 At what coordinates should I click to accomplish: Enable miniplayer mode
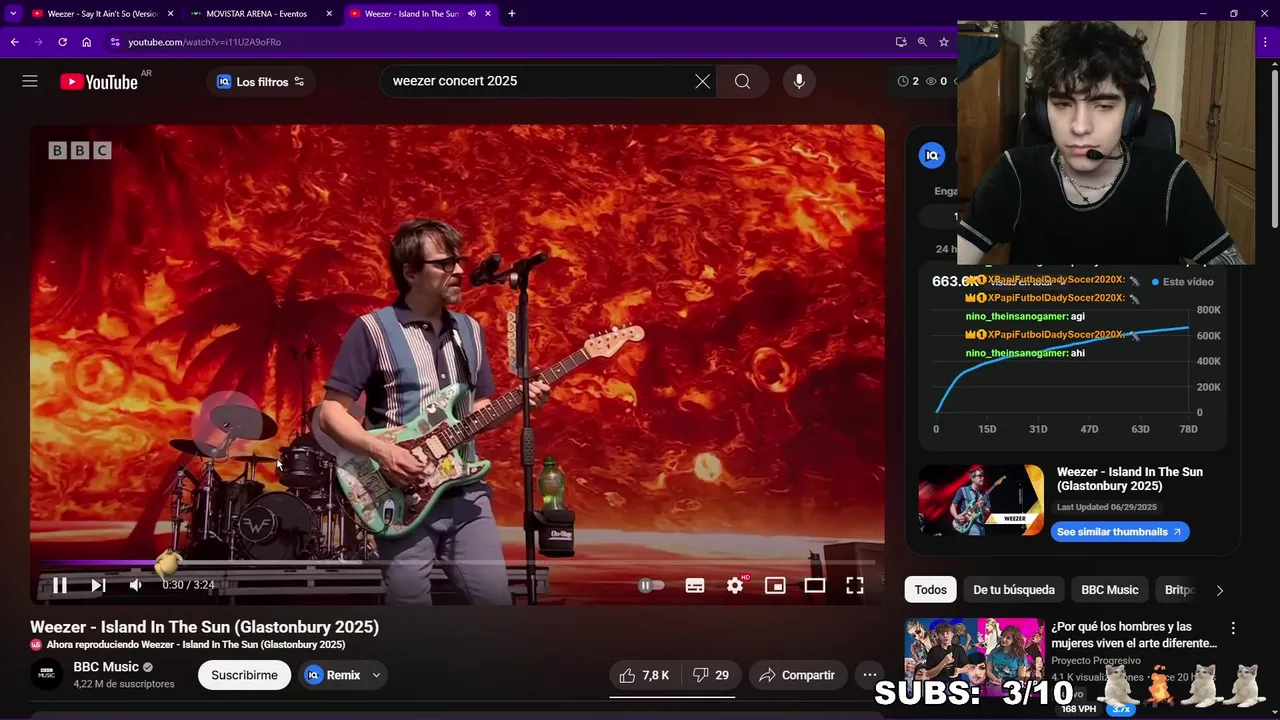coord(775,585)
